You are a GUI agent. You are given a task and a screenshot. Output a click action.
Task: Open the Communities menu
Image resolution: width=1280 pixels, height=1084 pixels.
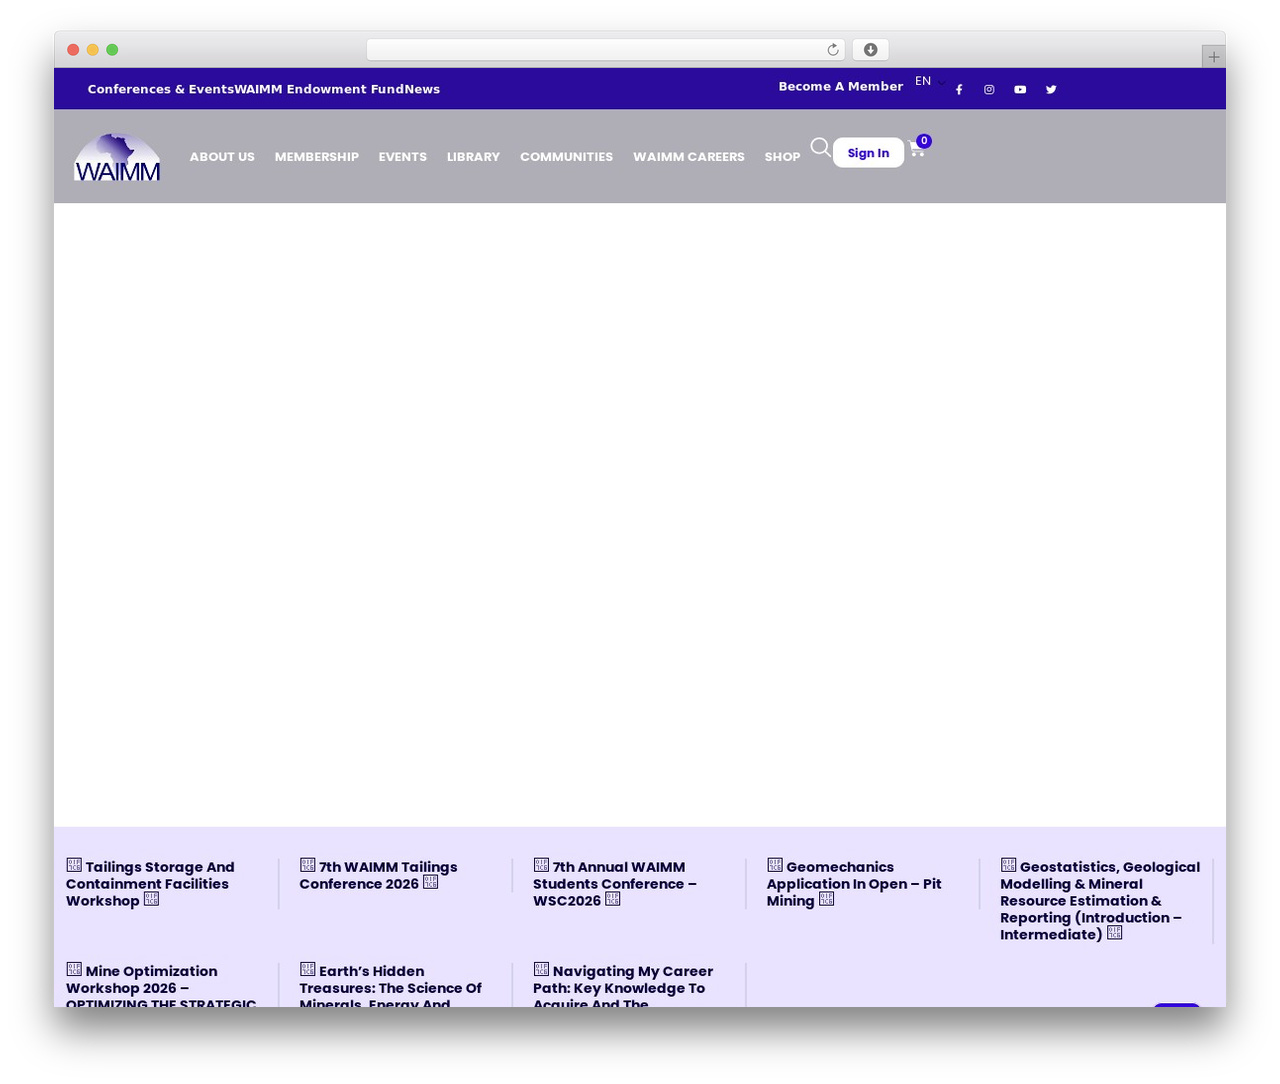tap(566, 157)
